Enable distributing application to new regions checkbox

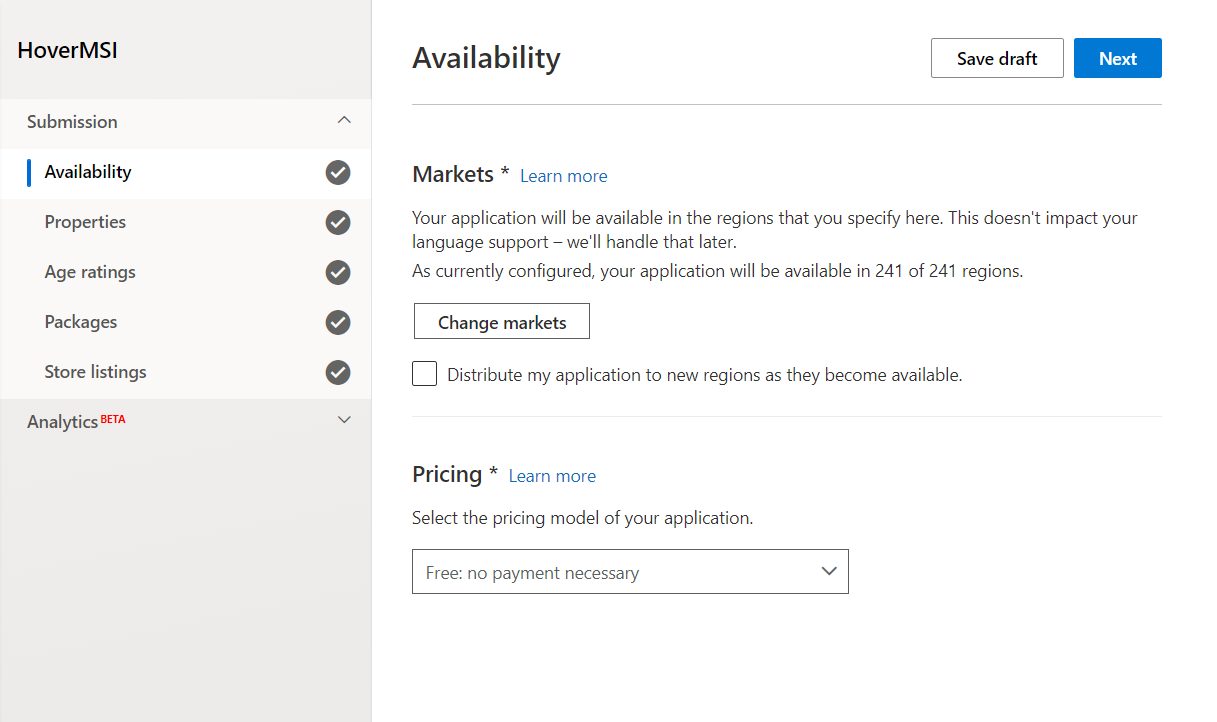pyautogui.click(x=425, y=374)
